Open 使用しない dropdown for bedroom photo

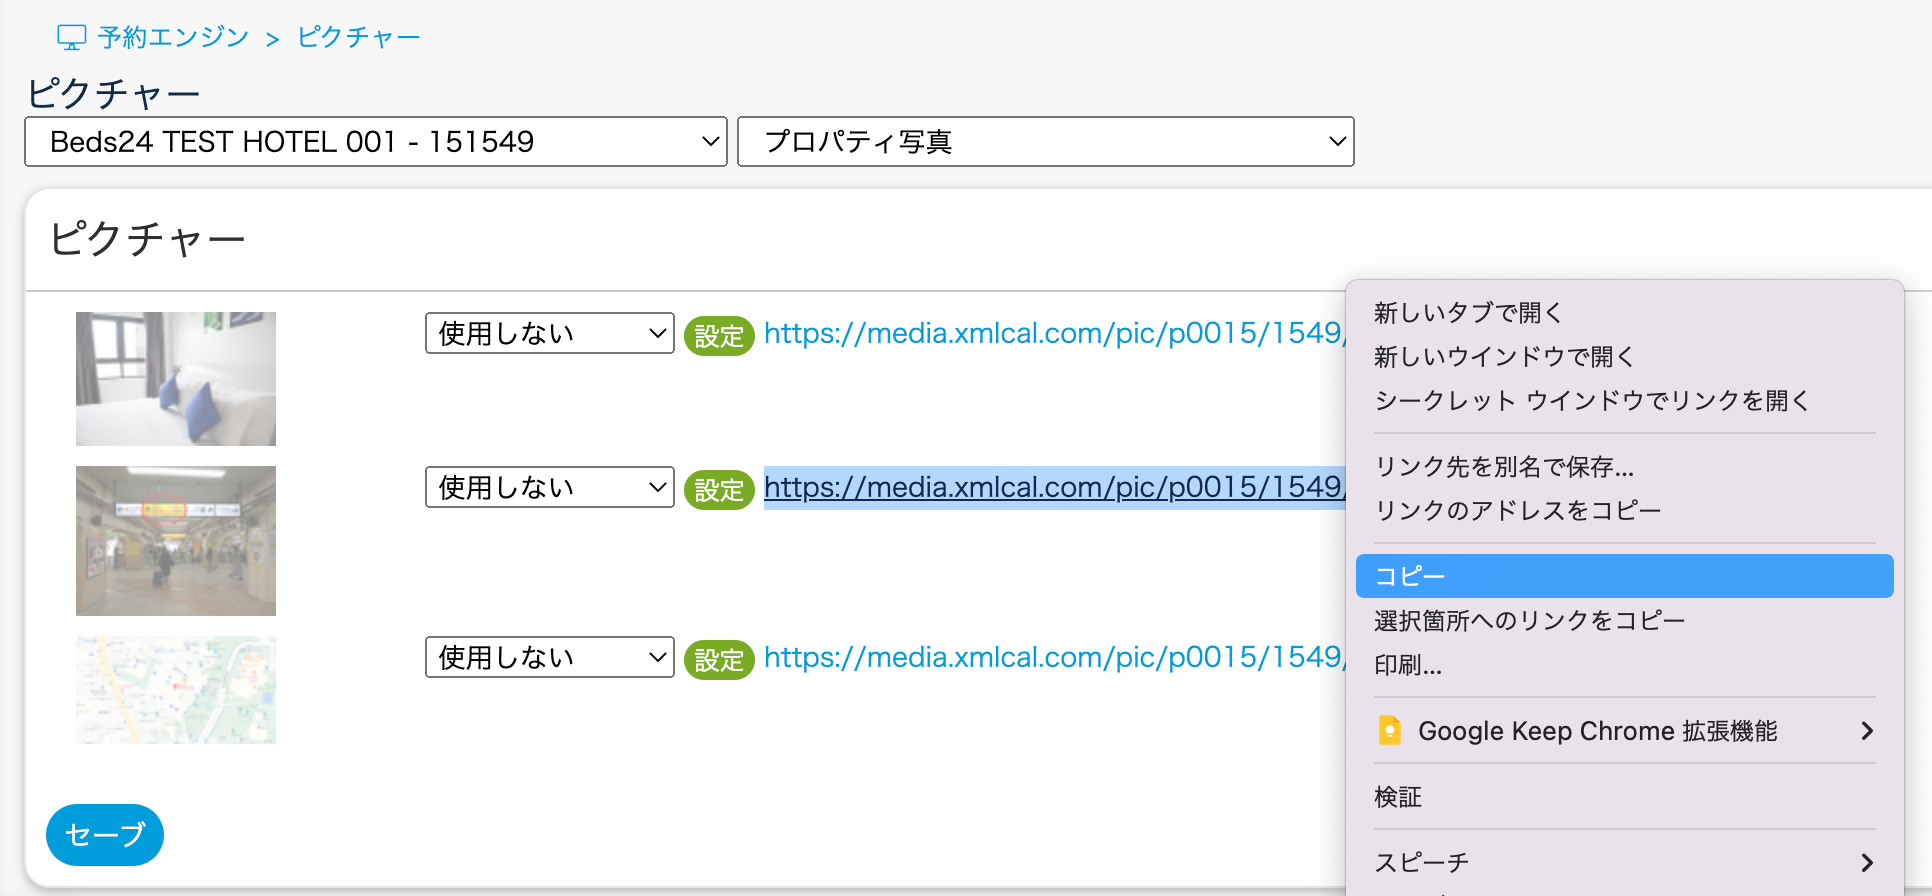pos(549,333)
